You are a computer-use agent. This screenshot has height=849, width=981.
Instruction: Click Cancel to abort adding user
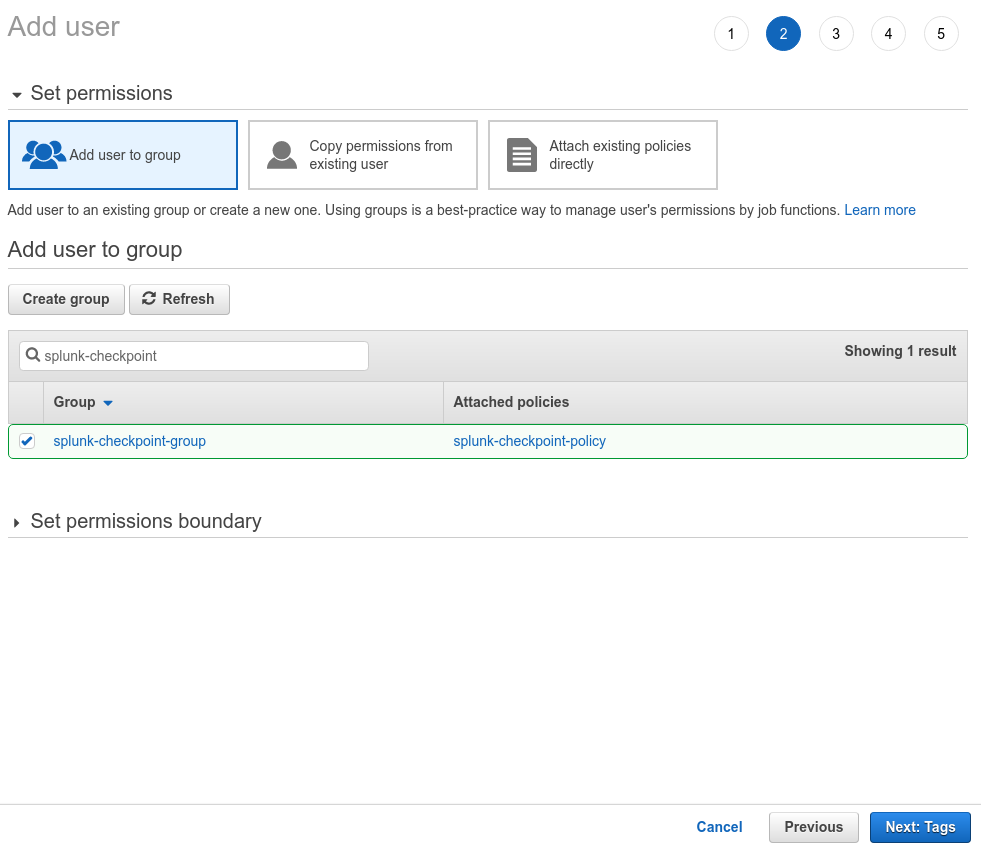click(x=719, y=827)
